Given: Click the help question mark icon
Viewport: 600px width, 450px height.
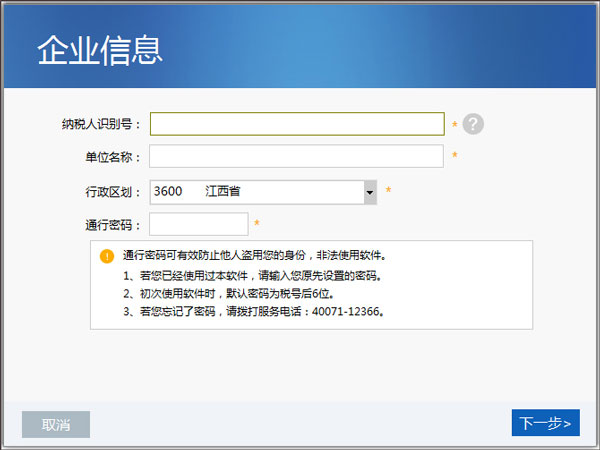Looking at the screenshot, I should 473,124.
